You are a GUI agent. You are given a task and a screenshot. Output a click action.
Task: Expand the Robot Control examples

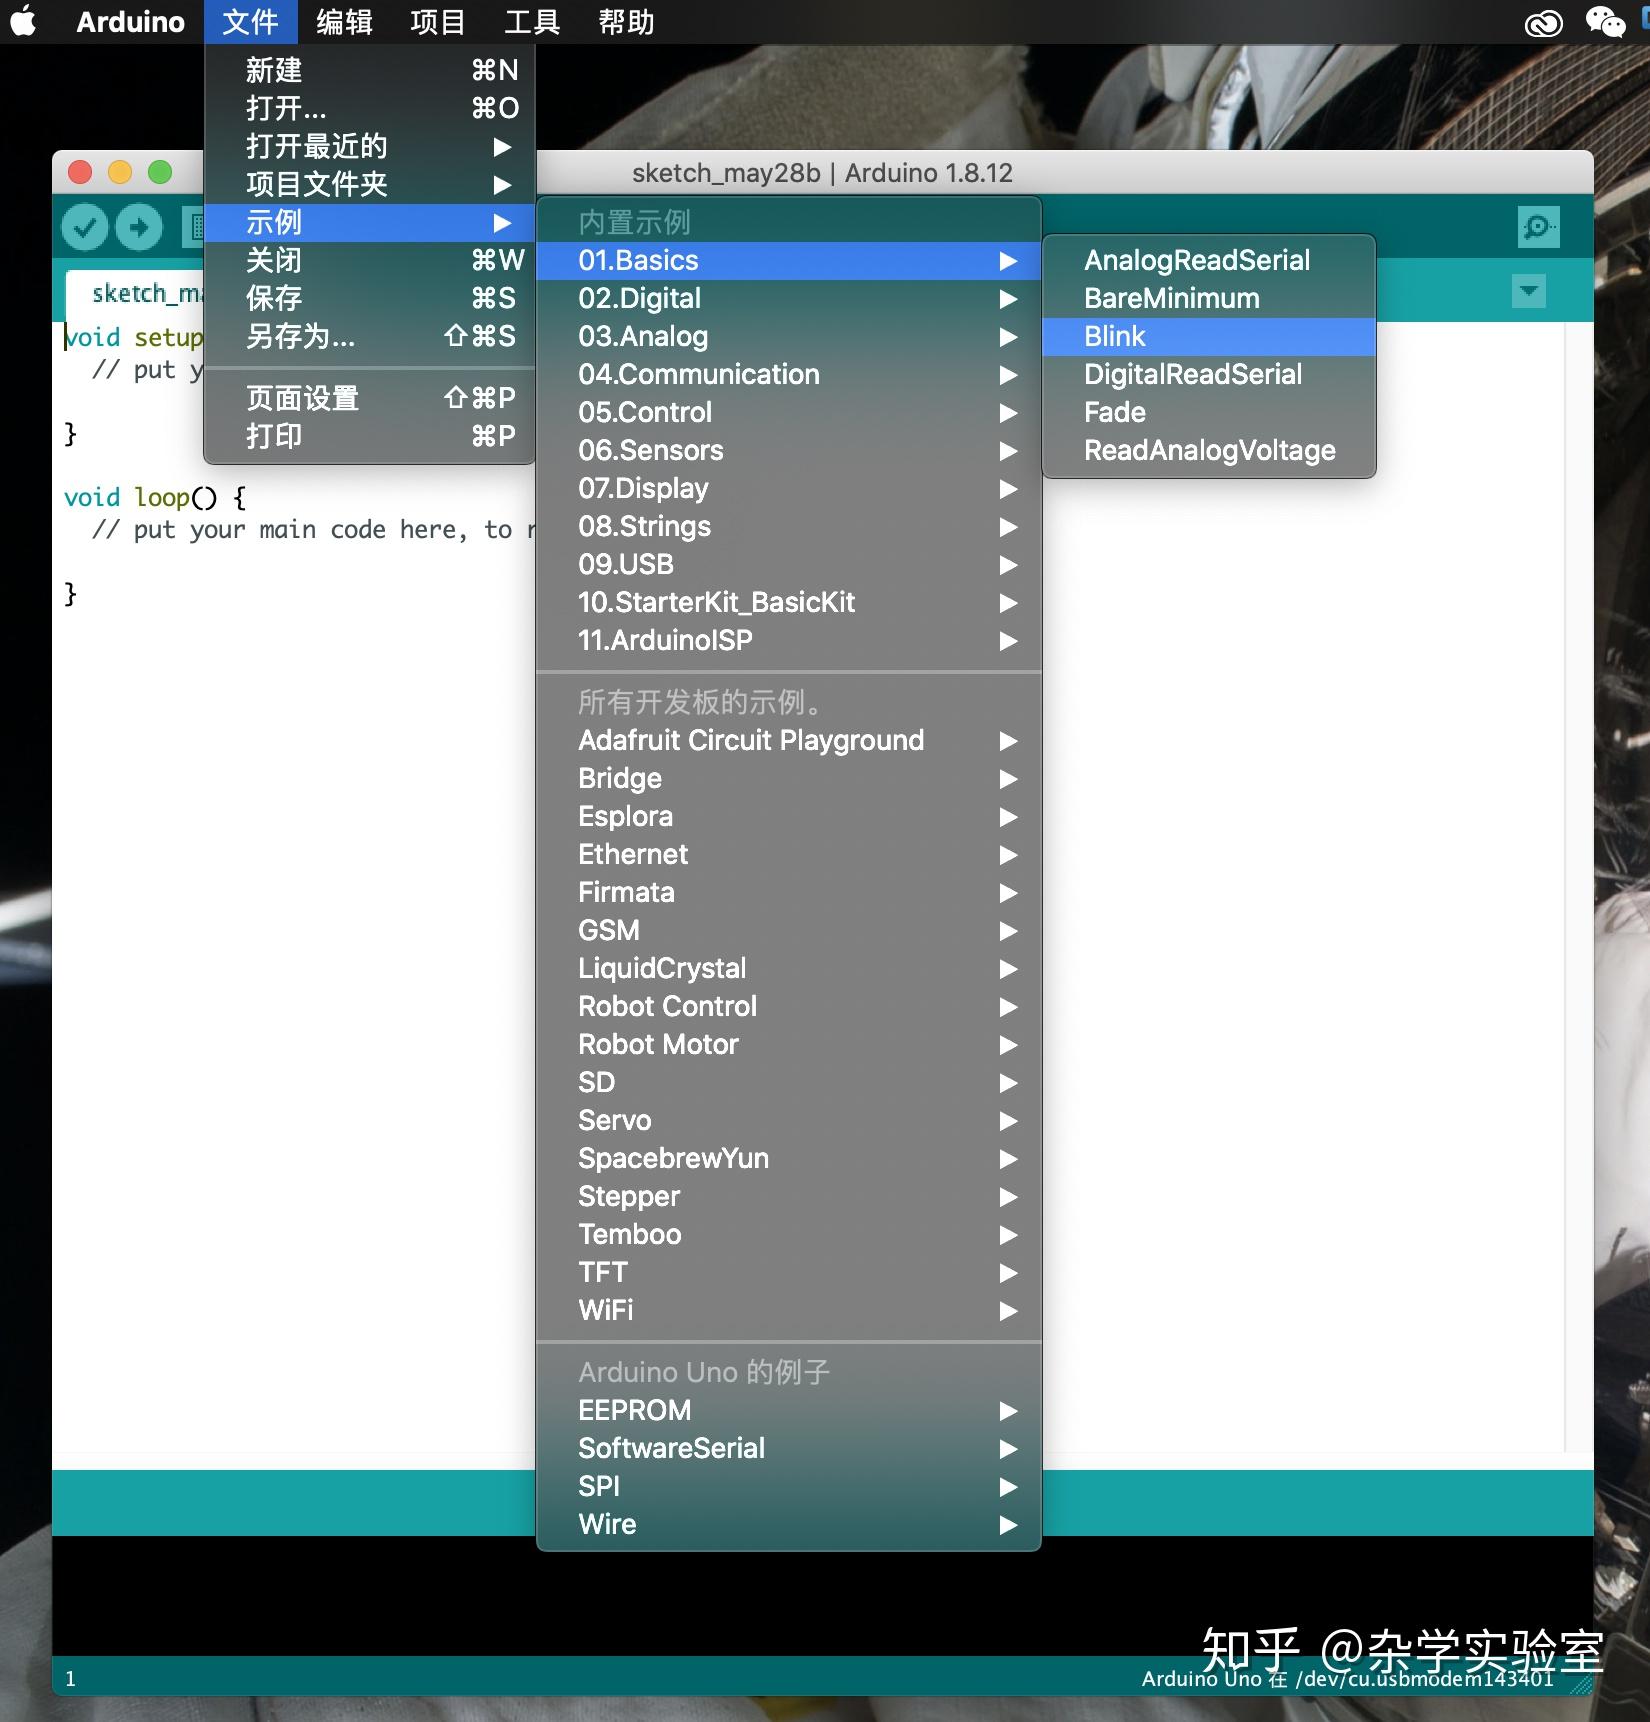click(x=789, y=1006)
